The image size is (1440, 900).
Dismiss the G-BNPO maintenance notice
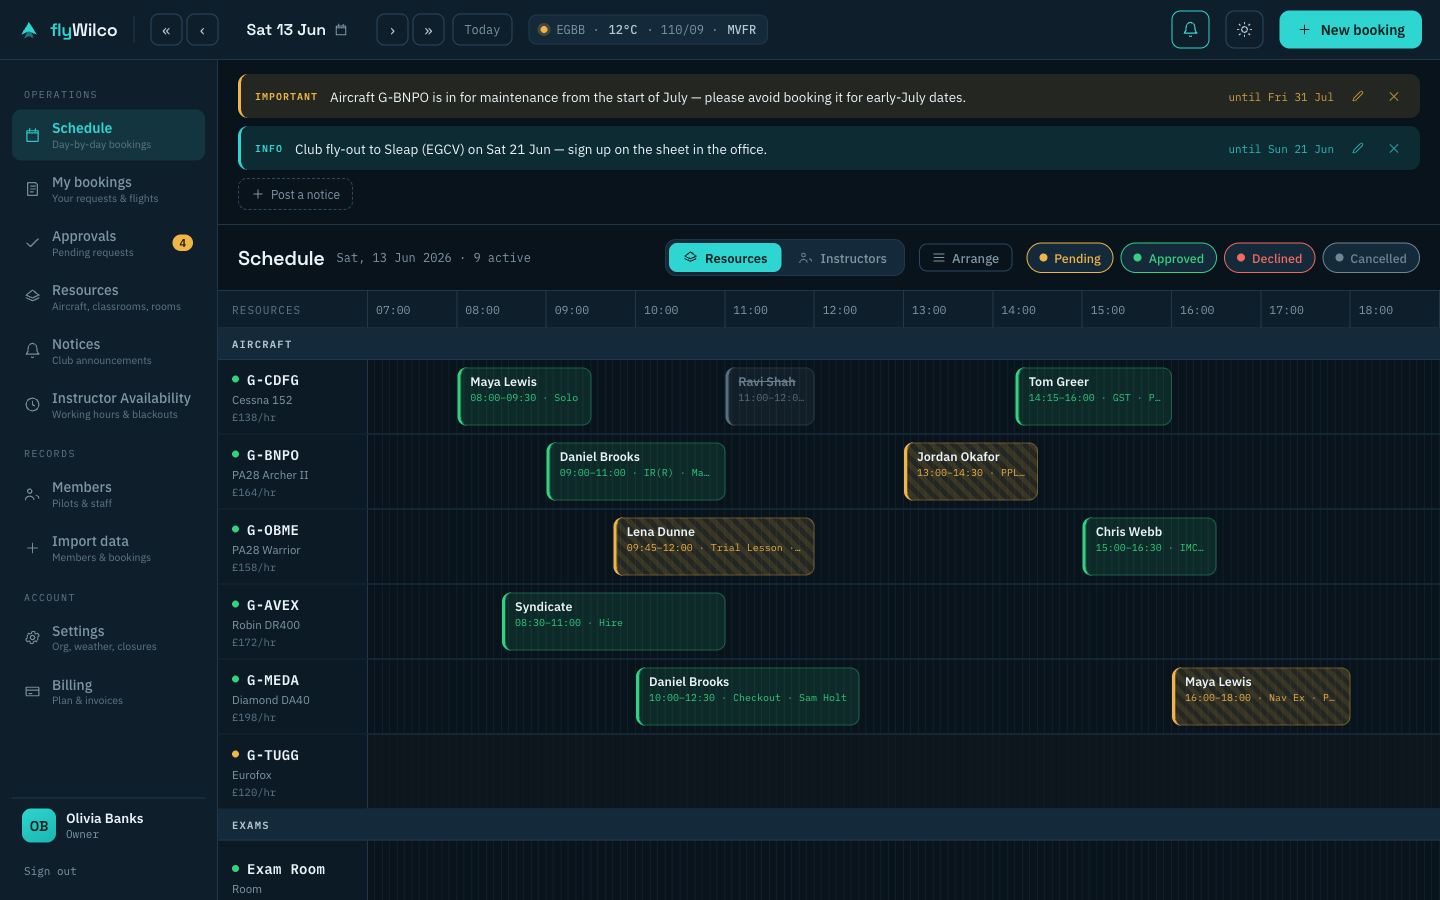1394,97
